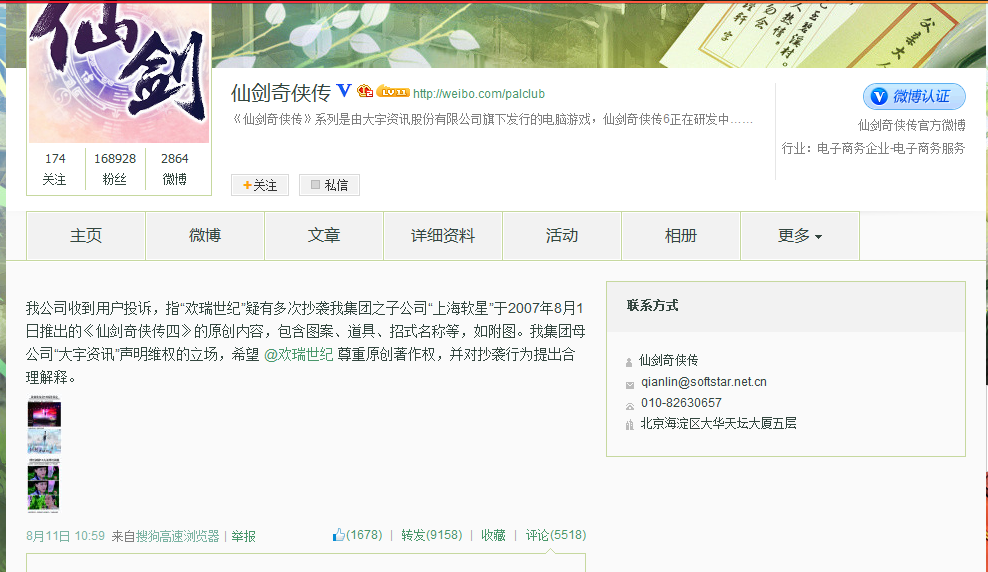Screen dimensions: 988x572
Task: Click the @欢瑞世纪 mention link
Action: click(x=299, y=355)
